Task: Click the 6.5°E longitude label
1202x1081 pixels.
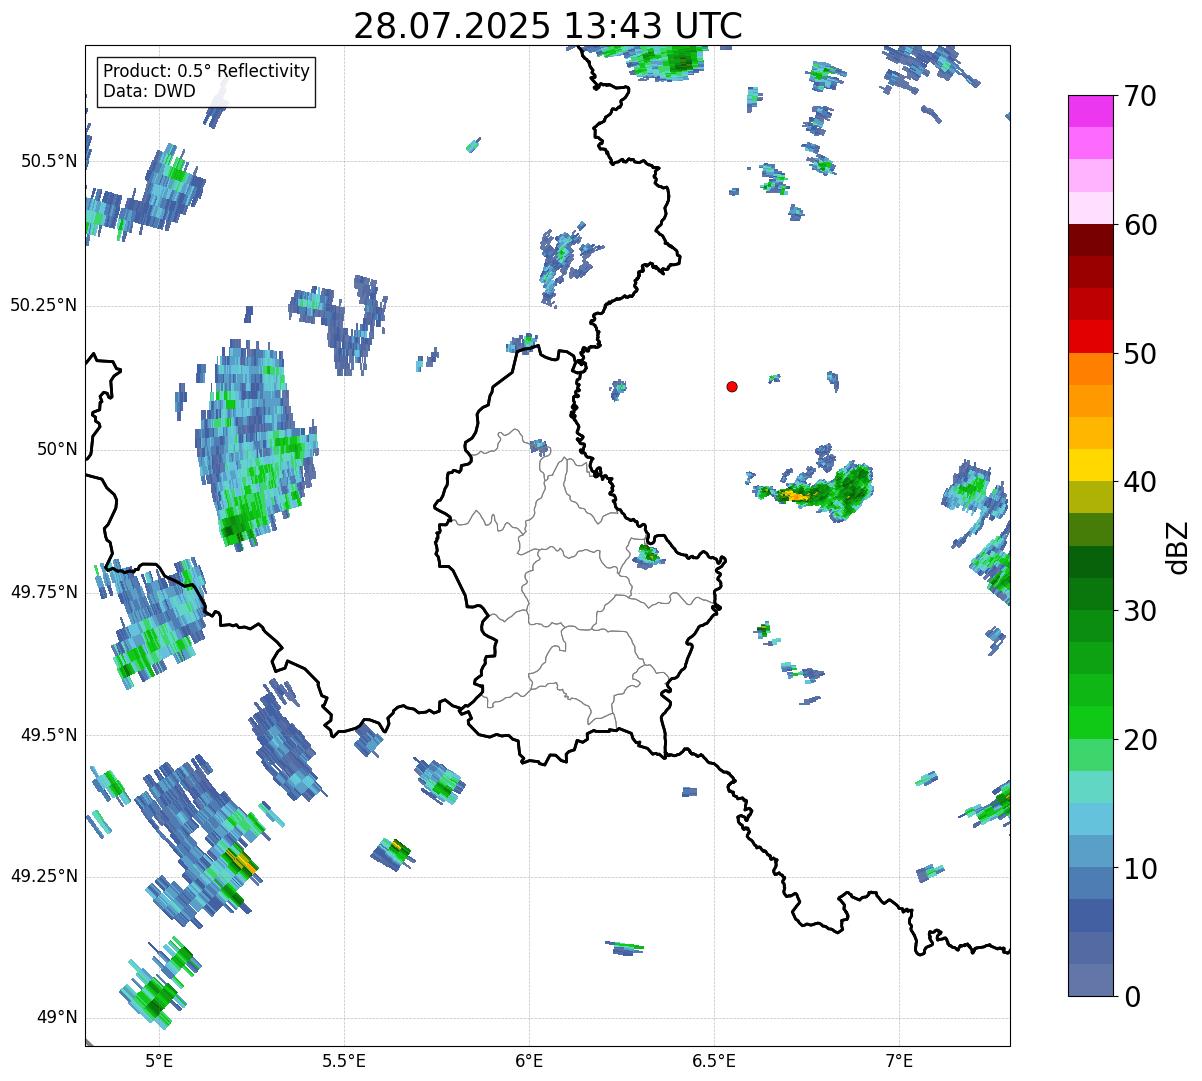Action: tap(714, 1060)
